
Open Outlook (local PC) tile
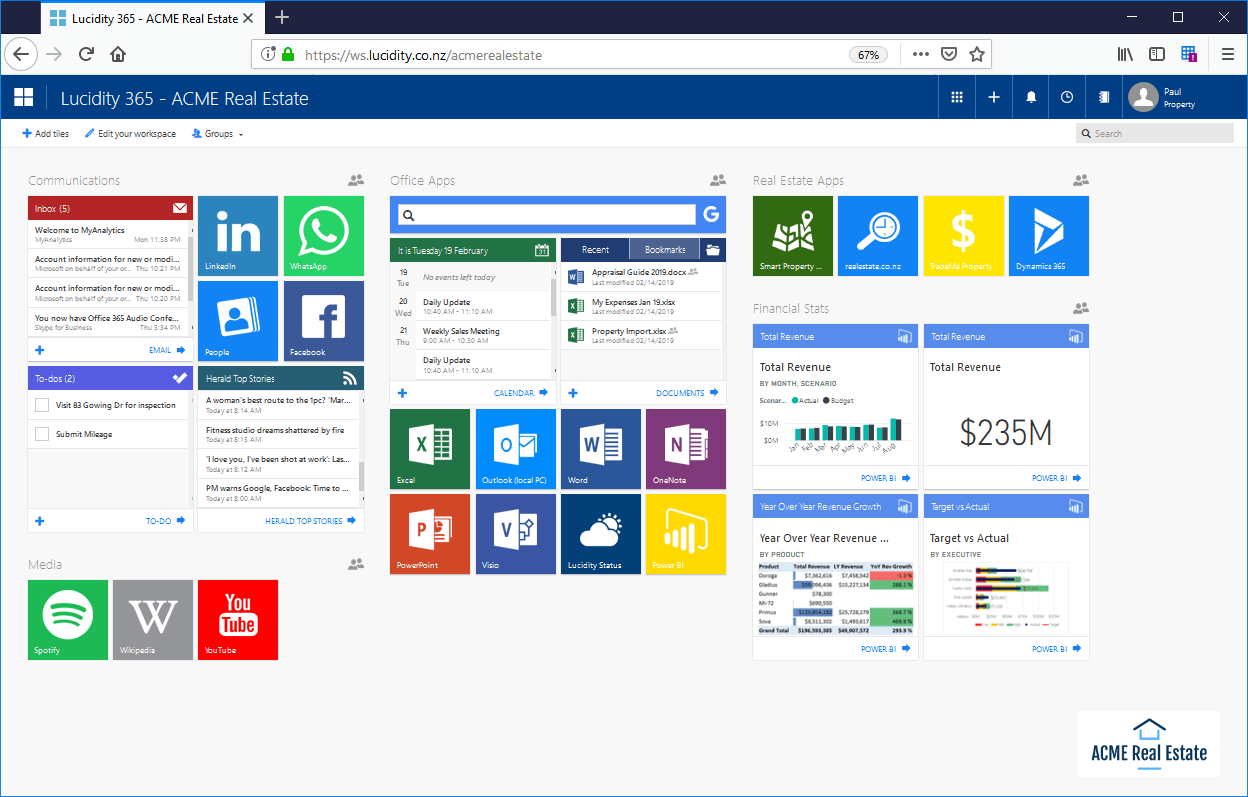[x=516, y=449]
